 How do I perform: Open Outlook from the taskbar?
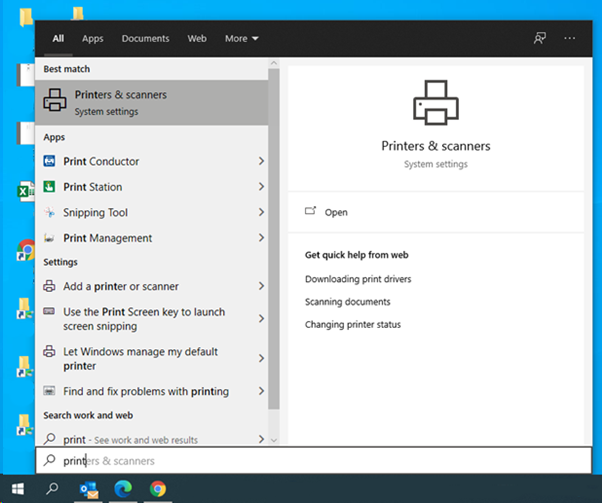point(89,489)
